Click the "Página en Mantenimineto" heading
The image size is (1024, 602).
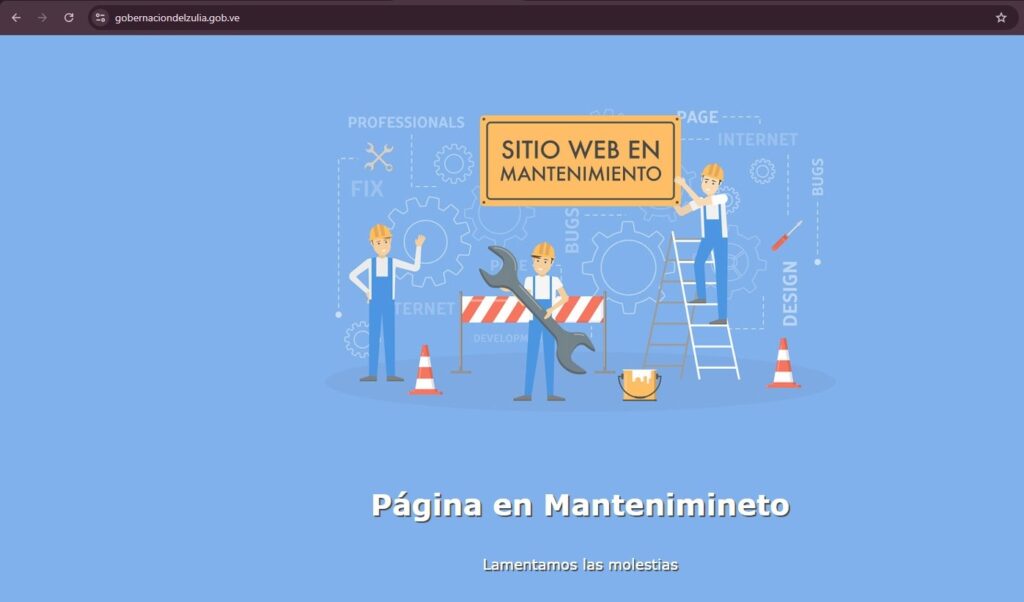point(580,505)
